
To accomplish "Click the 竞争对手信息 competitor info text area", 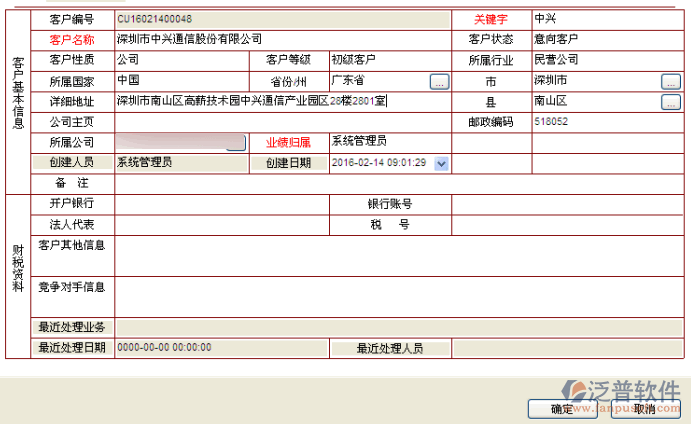I will click(400, 296).
